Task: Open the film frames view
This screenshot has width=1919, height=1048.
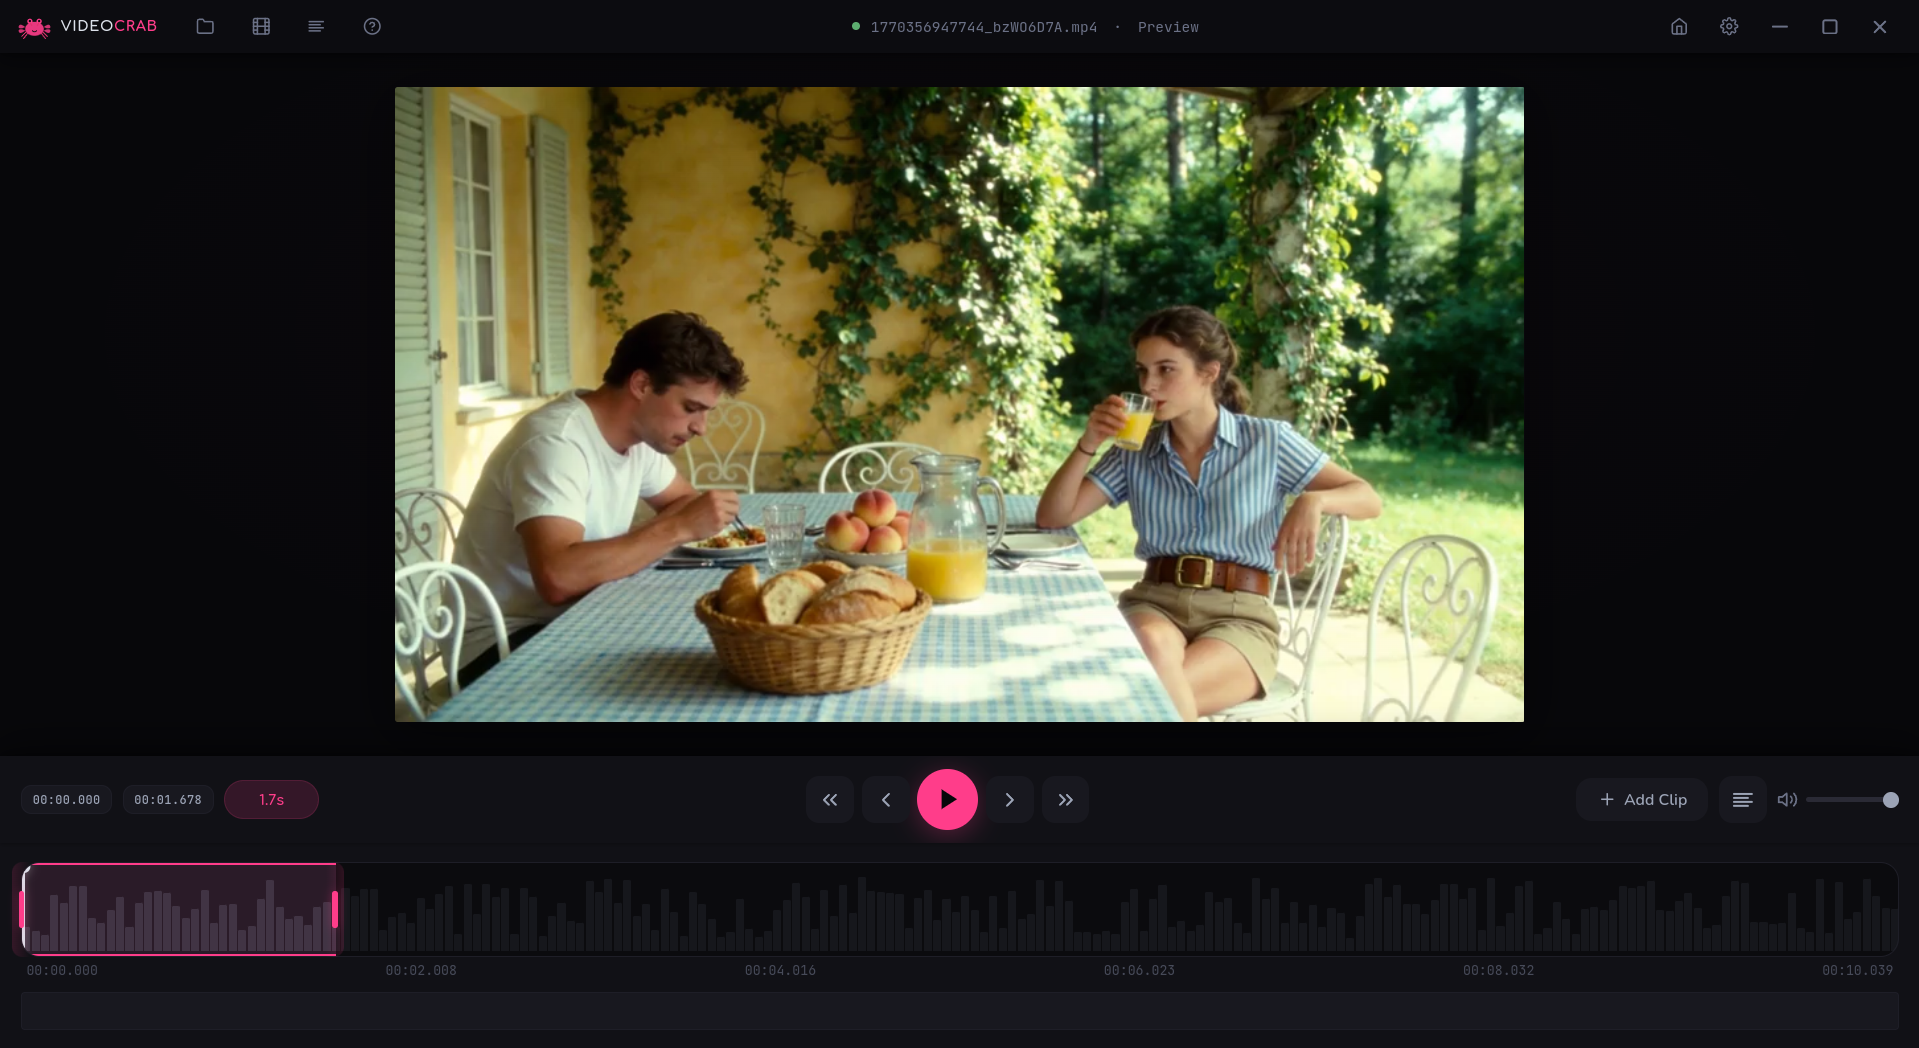Action: pyautogui.click(x=261, y=27)
